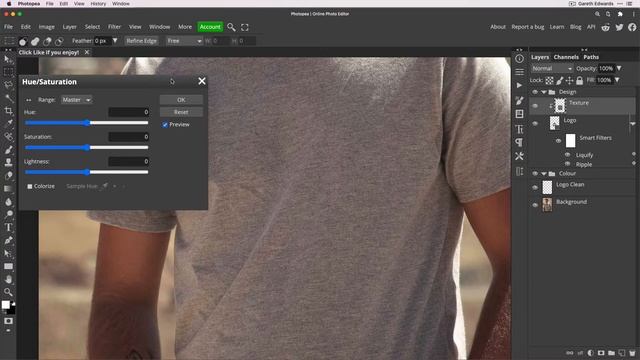Select the Zoom tool in left toolbar
This screenshot has height=360, width=640.
pos(8,292)
